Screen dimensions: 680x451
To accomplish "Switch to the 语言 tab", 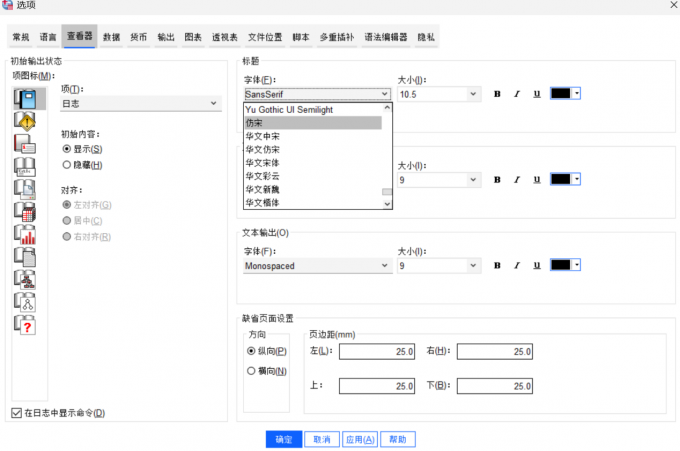I will tap(48, 37).
